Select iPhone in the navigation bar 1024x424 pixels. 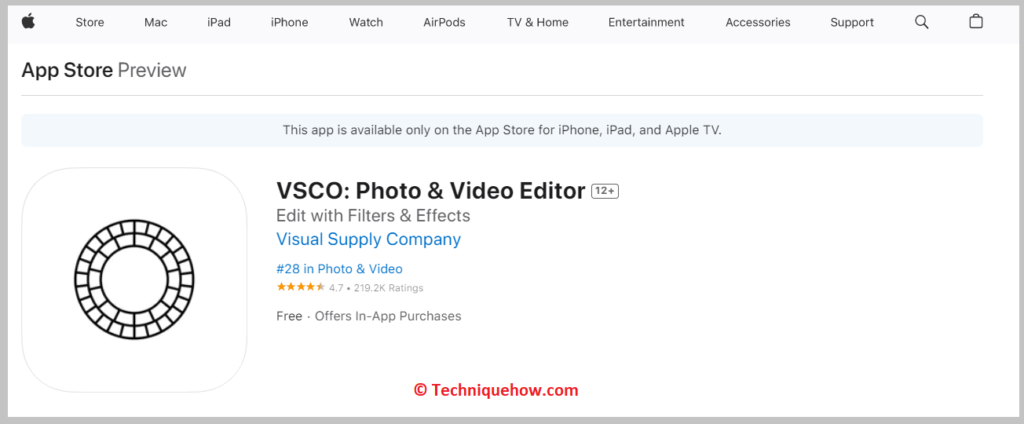pyautogui.click(x=289, y=22)
